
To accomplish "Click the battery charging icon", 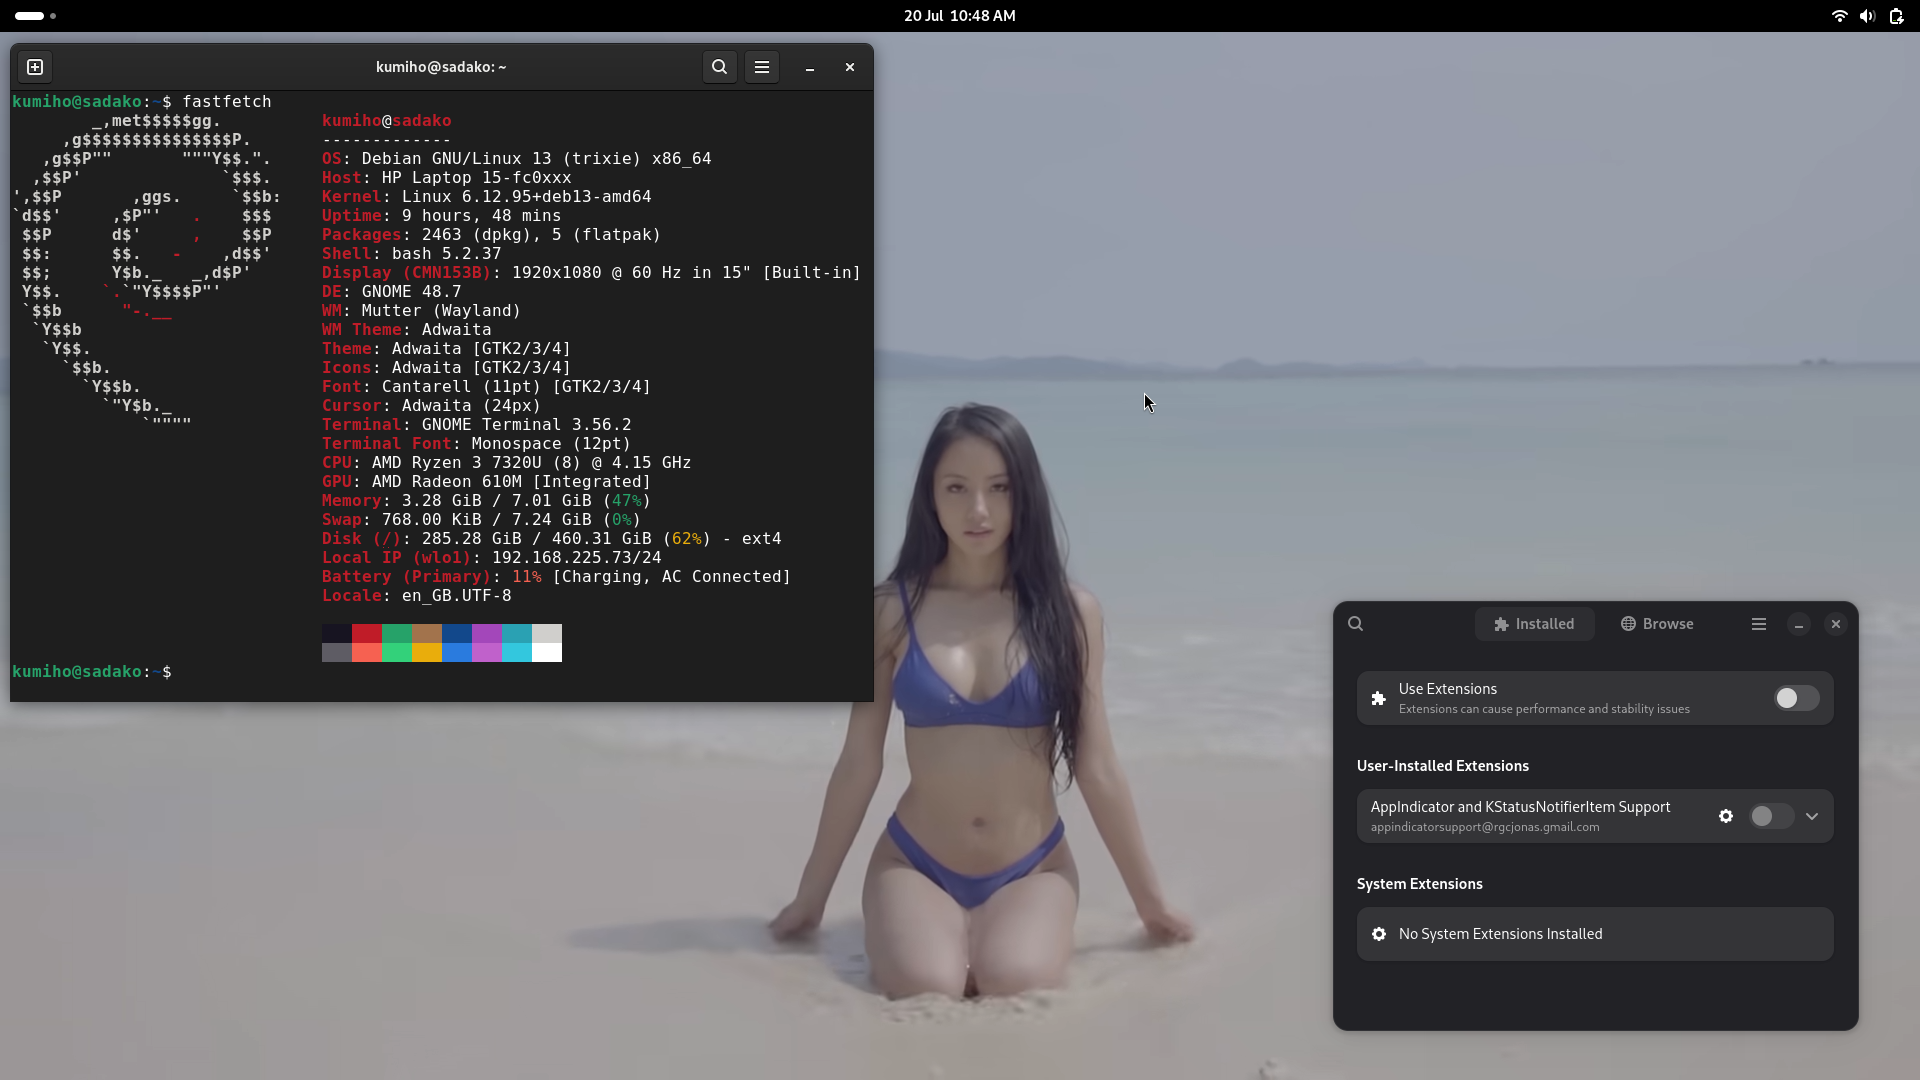I will click(1895, 16).
